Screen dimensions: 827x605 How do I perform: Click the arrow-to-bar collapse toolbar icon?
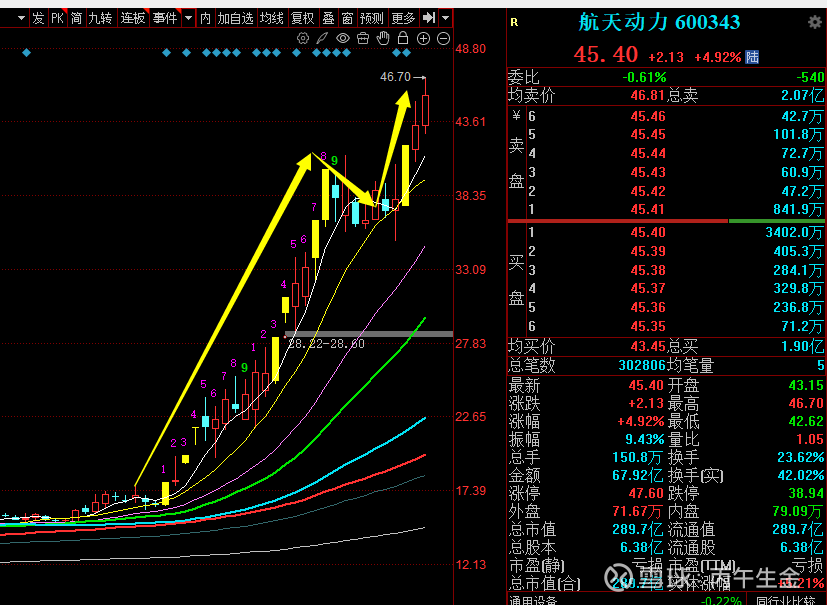pyautogui.click(x=429, y=18)
